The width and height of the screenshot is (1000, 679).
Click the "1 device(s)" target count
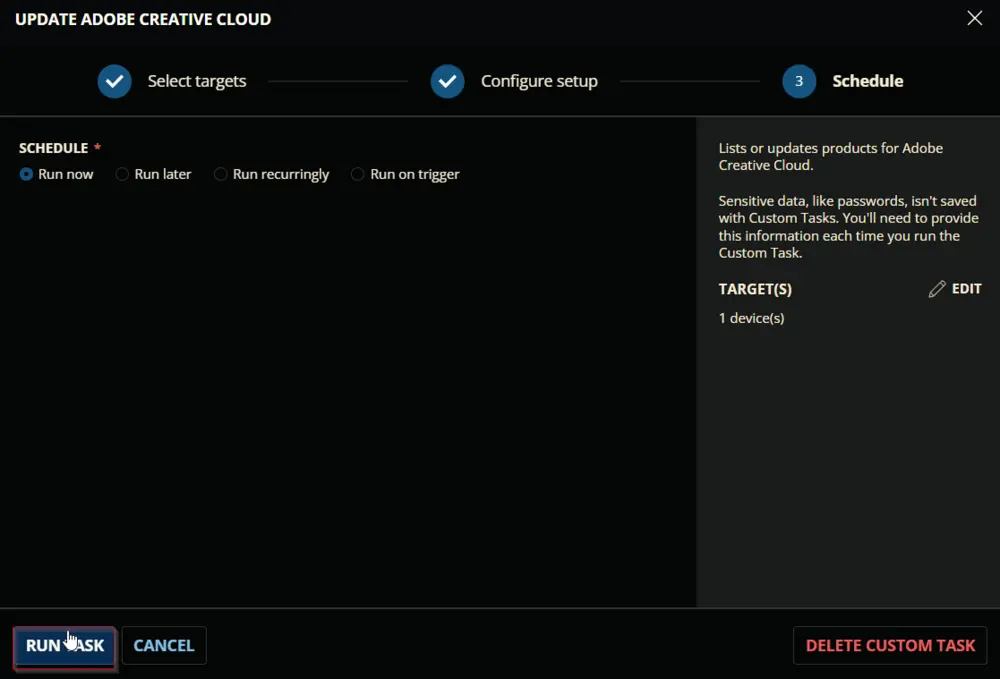pyautogui.click(x=751, y=318)
